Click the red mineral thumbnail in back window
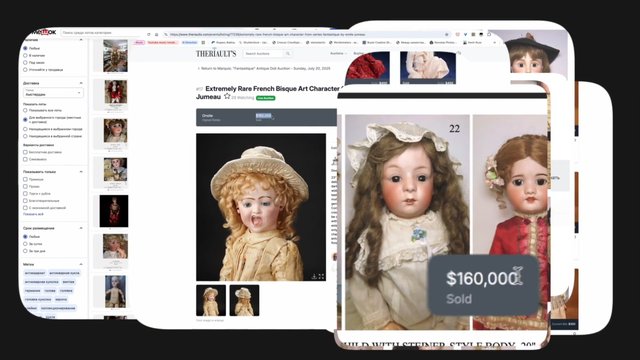Image resolution: width=640 pixels, height=360 pixels. tap(367, 68)
